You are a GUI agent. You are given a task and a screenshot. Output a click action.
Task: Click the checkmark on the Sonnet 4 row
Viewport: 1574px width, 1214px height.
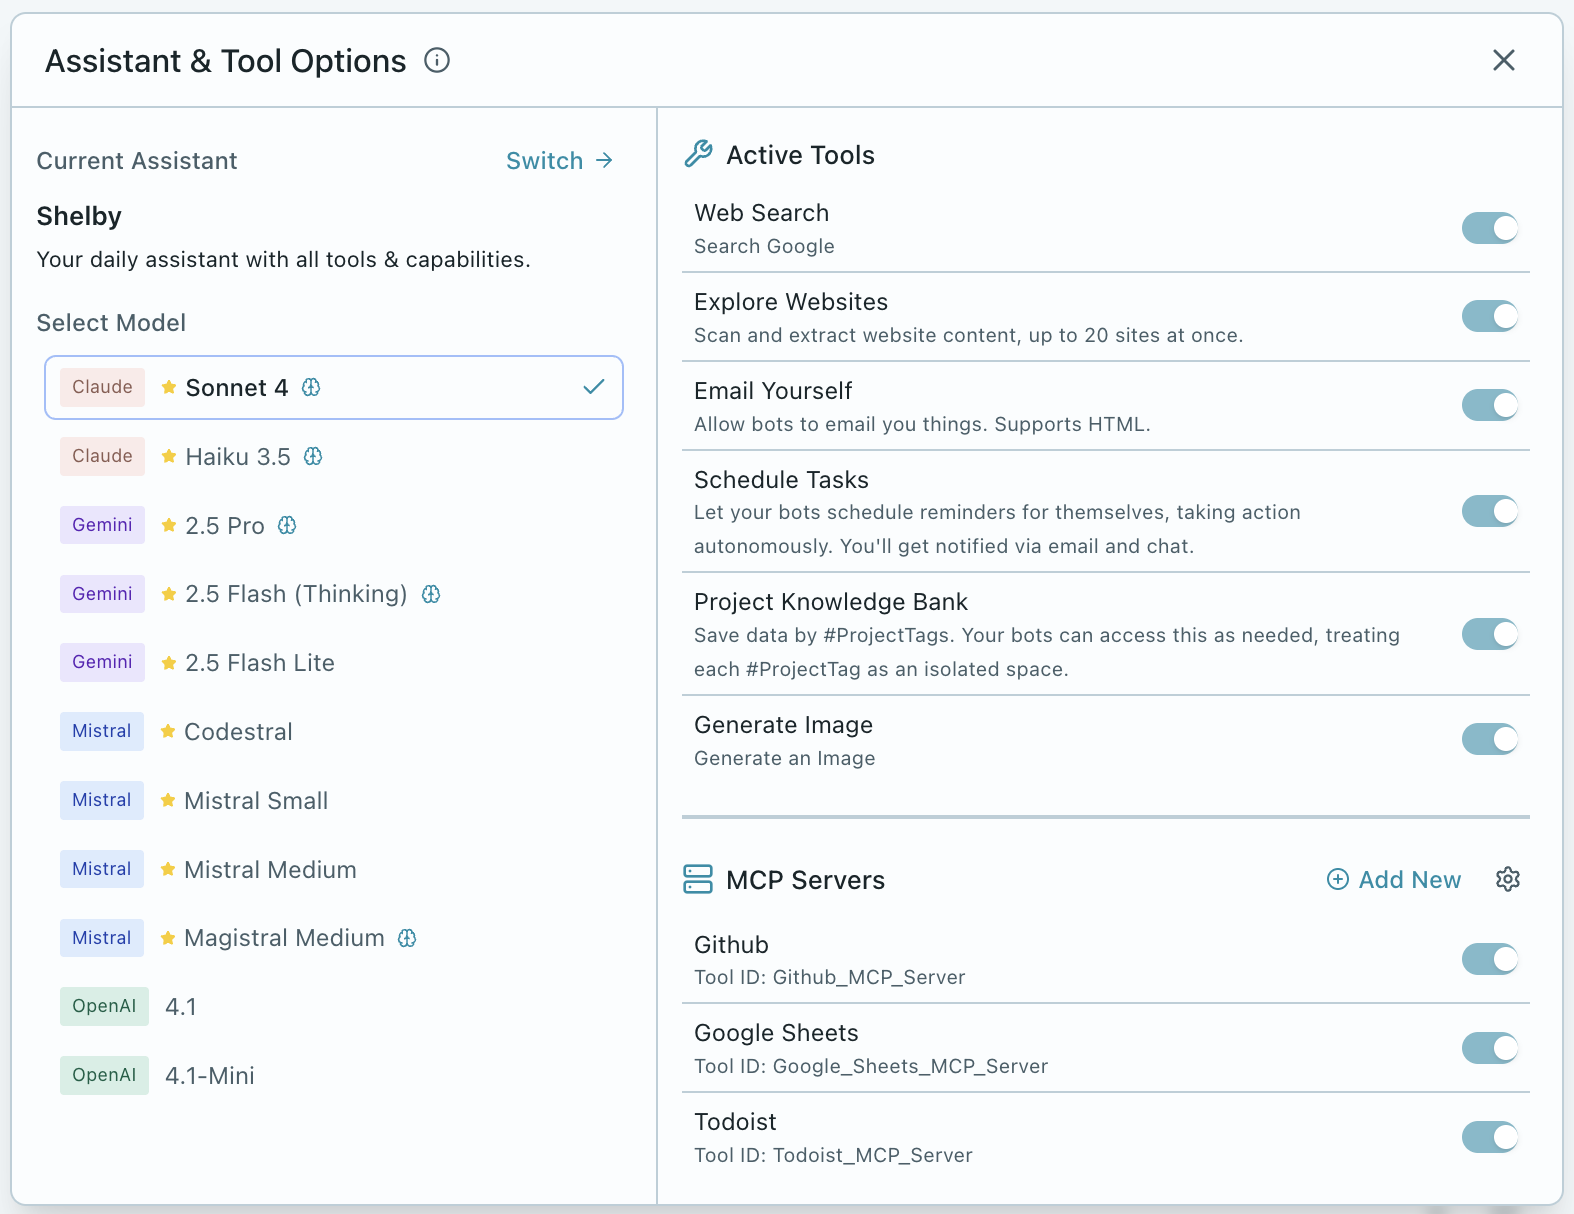(594, 387)
